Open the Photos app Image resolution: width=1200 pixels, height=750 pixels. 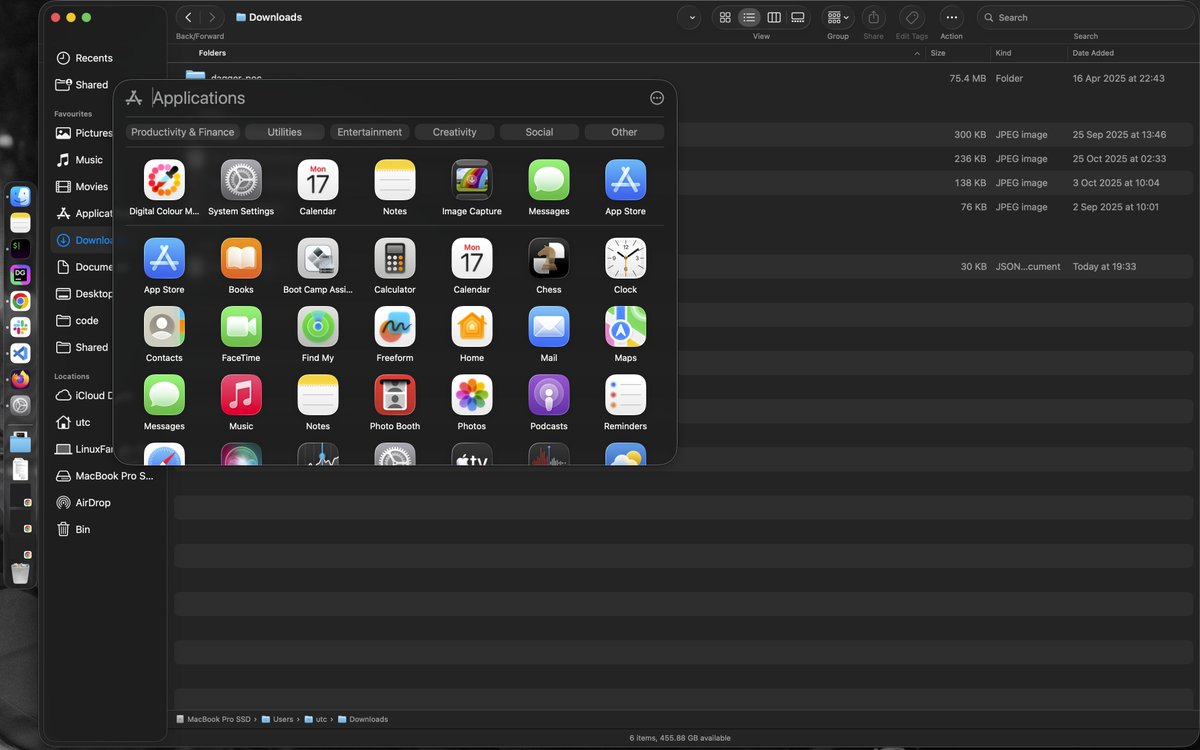(472, 395)
